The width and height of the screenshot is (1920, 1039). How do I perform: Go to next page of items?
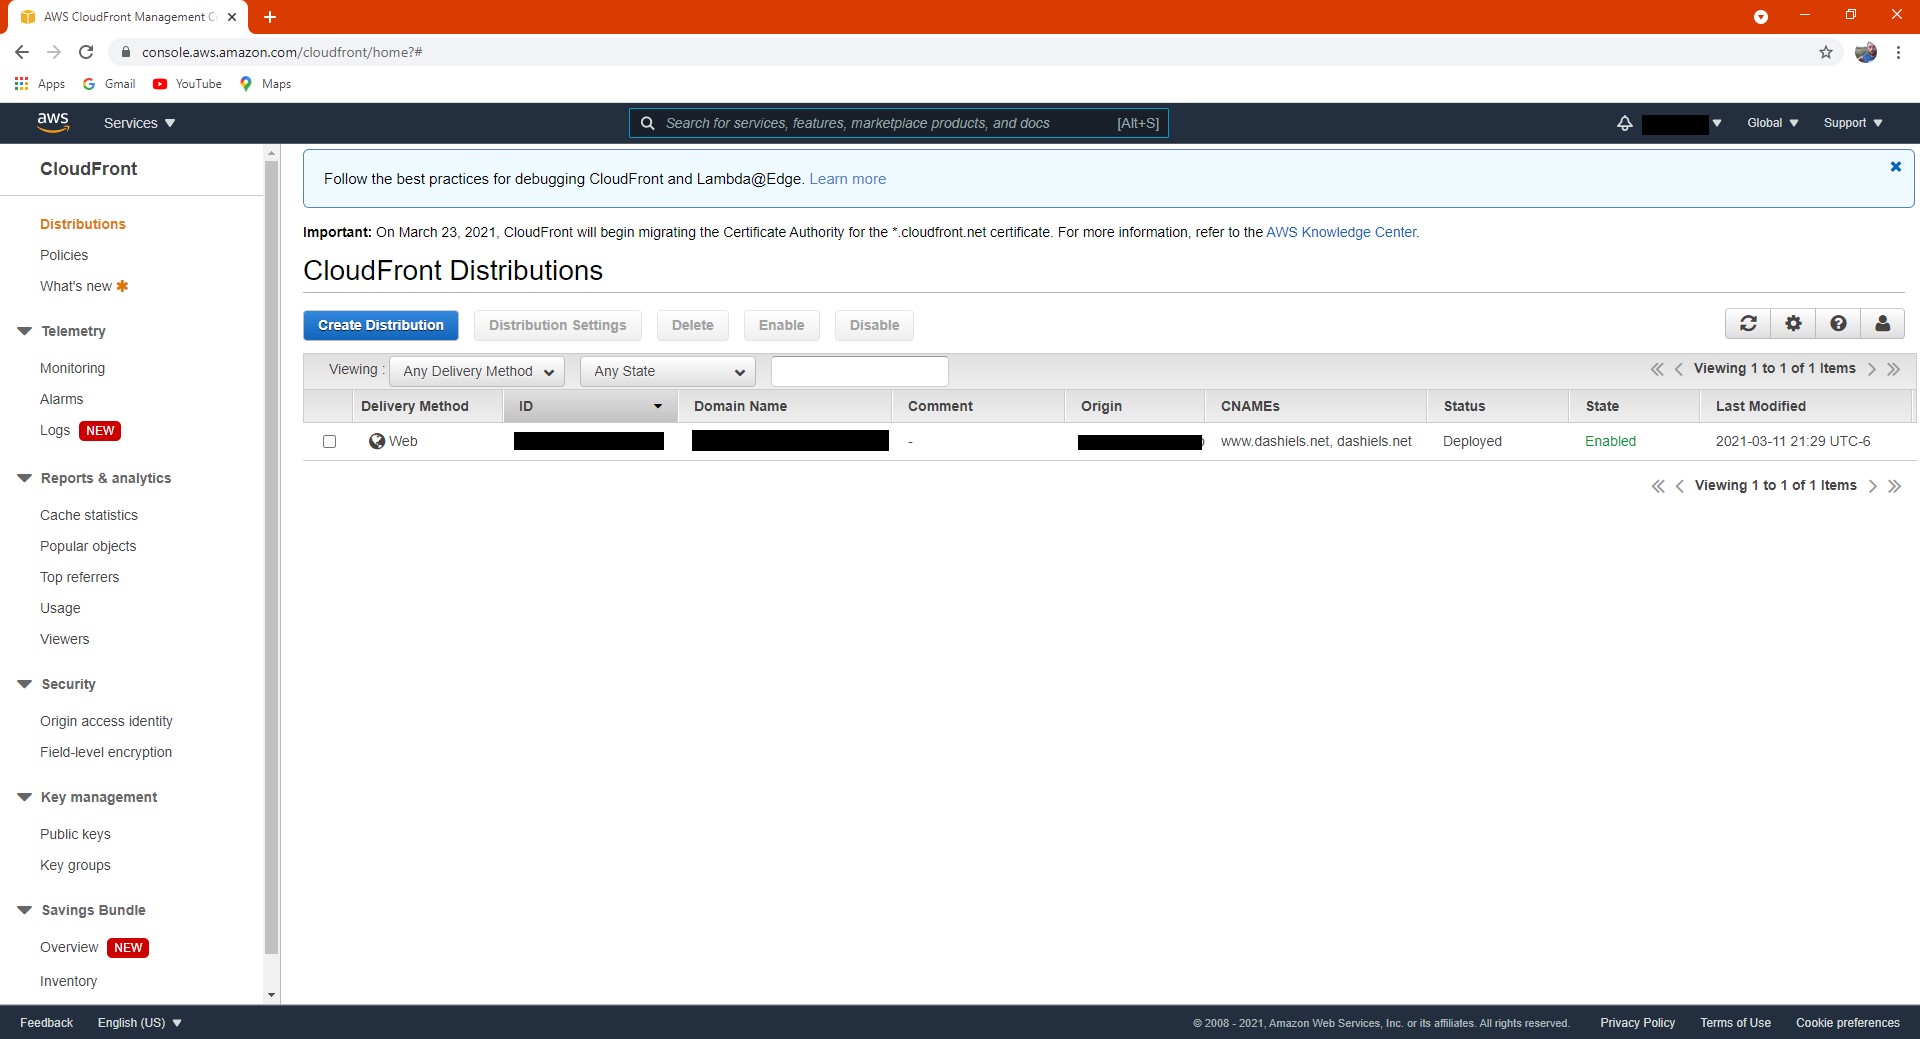(x=1872, y=369)
